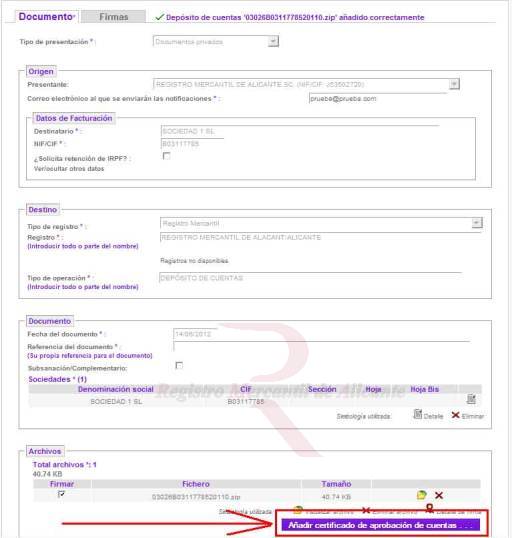Click the Detalle icon under Sociedades
Image resolution: width=512 pixels, height=538 pixels.
tap(418, 414)
